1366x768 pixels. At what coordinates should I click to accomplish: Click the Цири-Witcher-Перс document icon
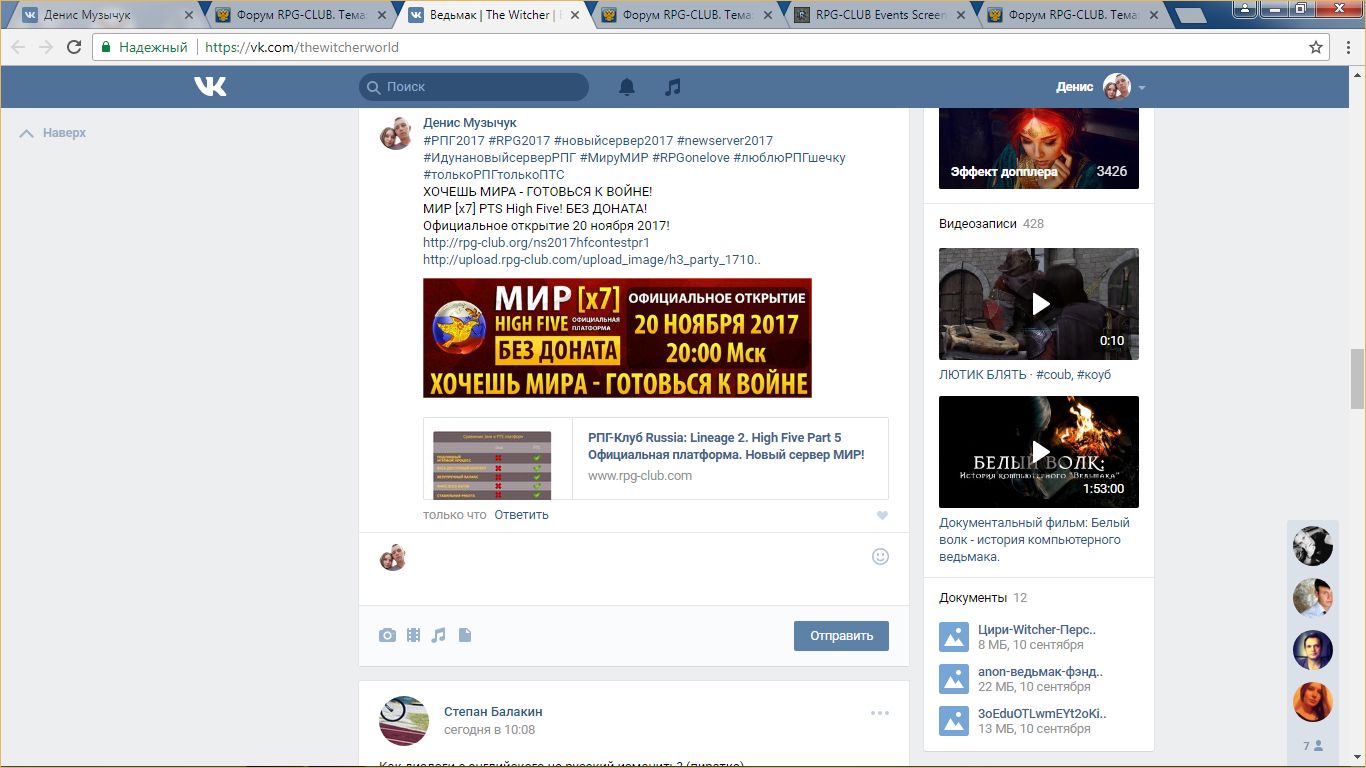click(x=954, y=637)
